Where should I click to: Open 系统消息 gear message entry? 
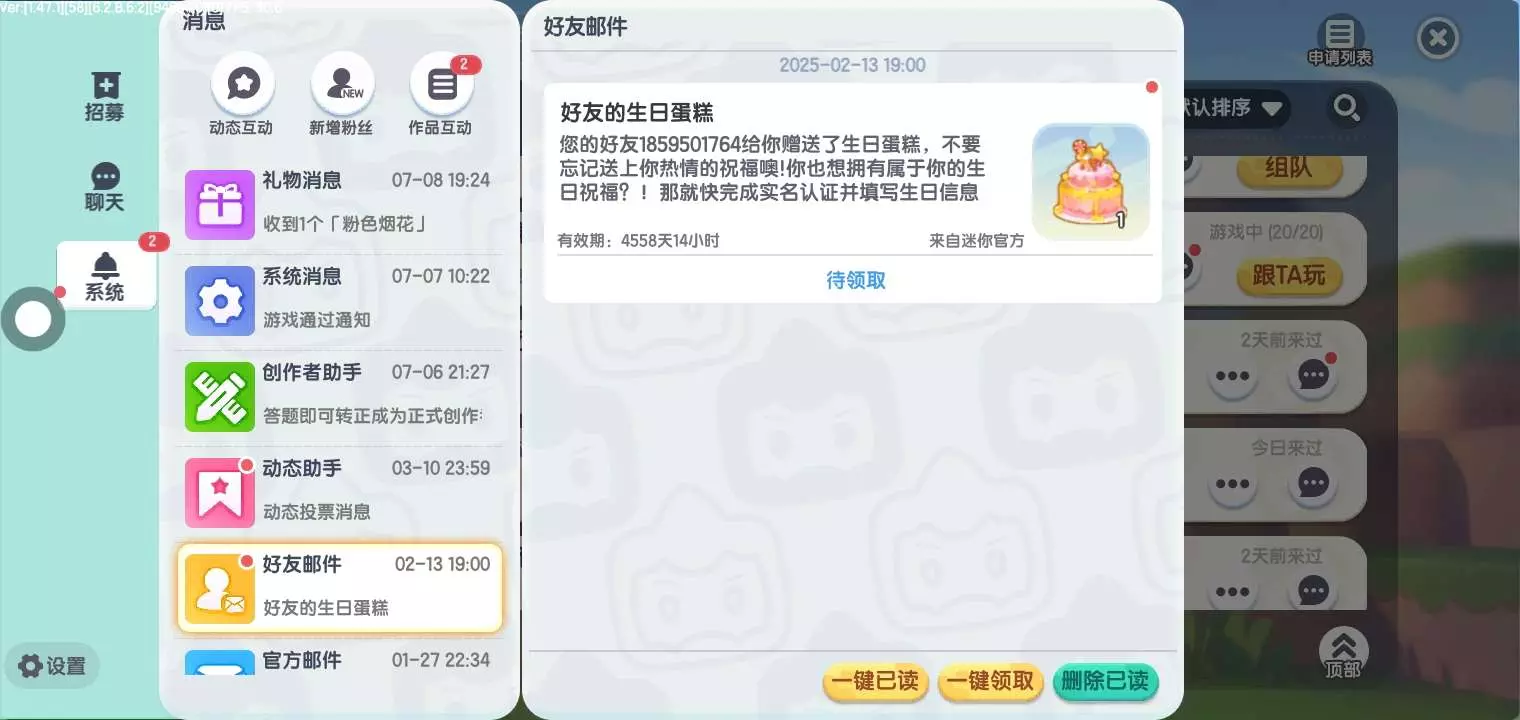coord(340,301)
